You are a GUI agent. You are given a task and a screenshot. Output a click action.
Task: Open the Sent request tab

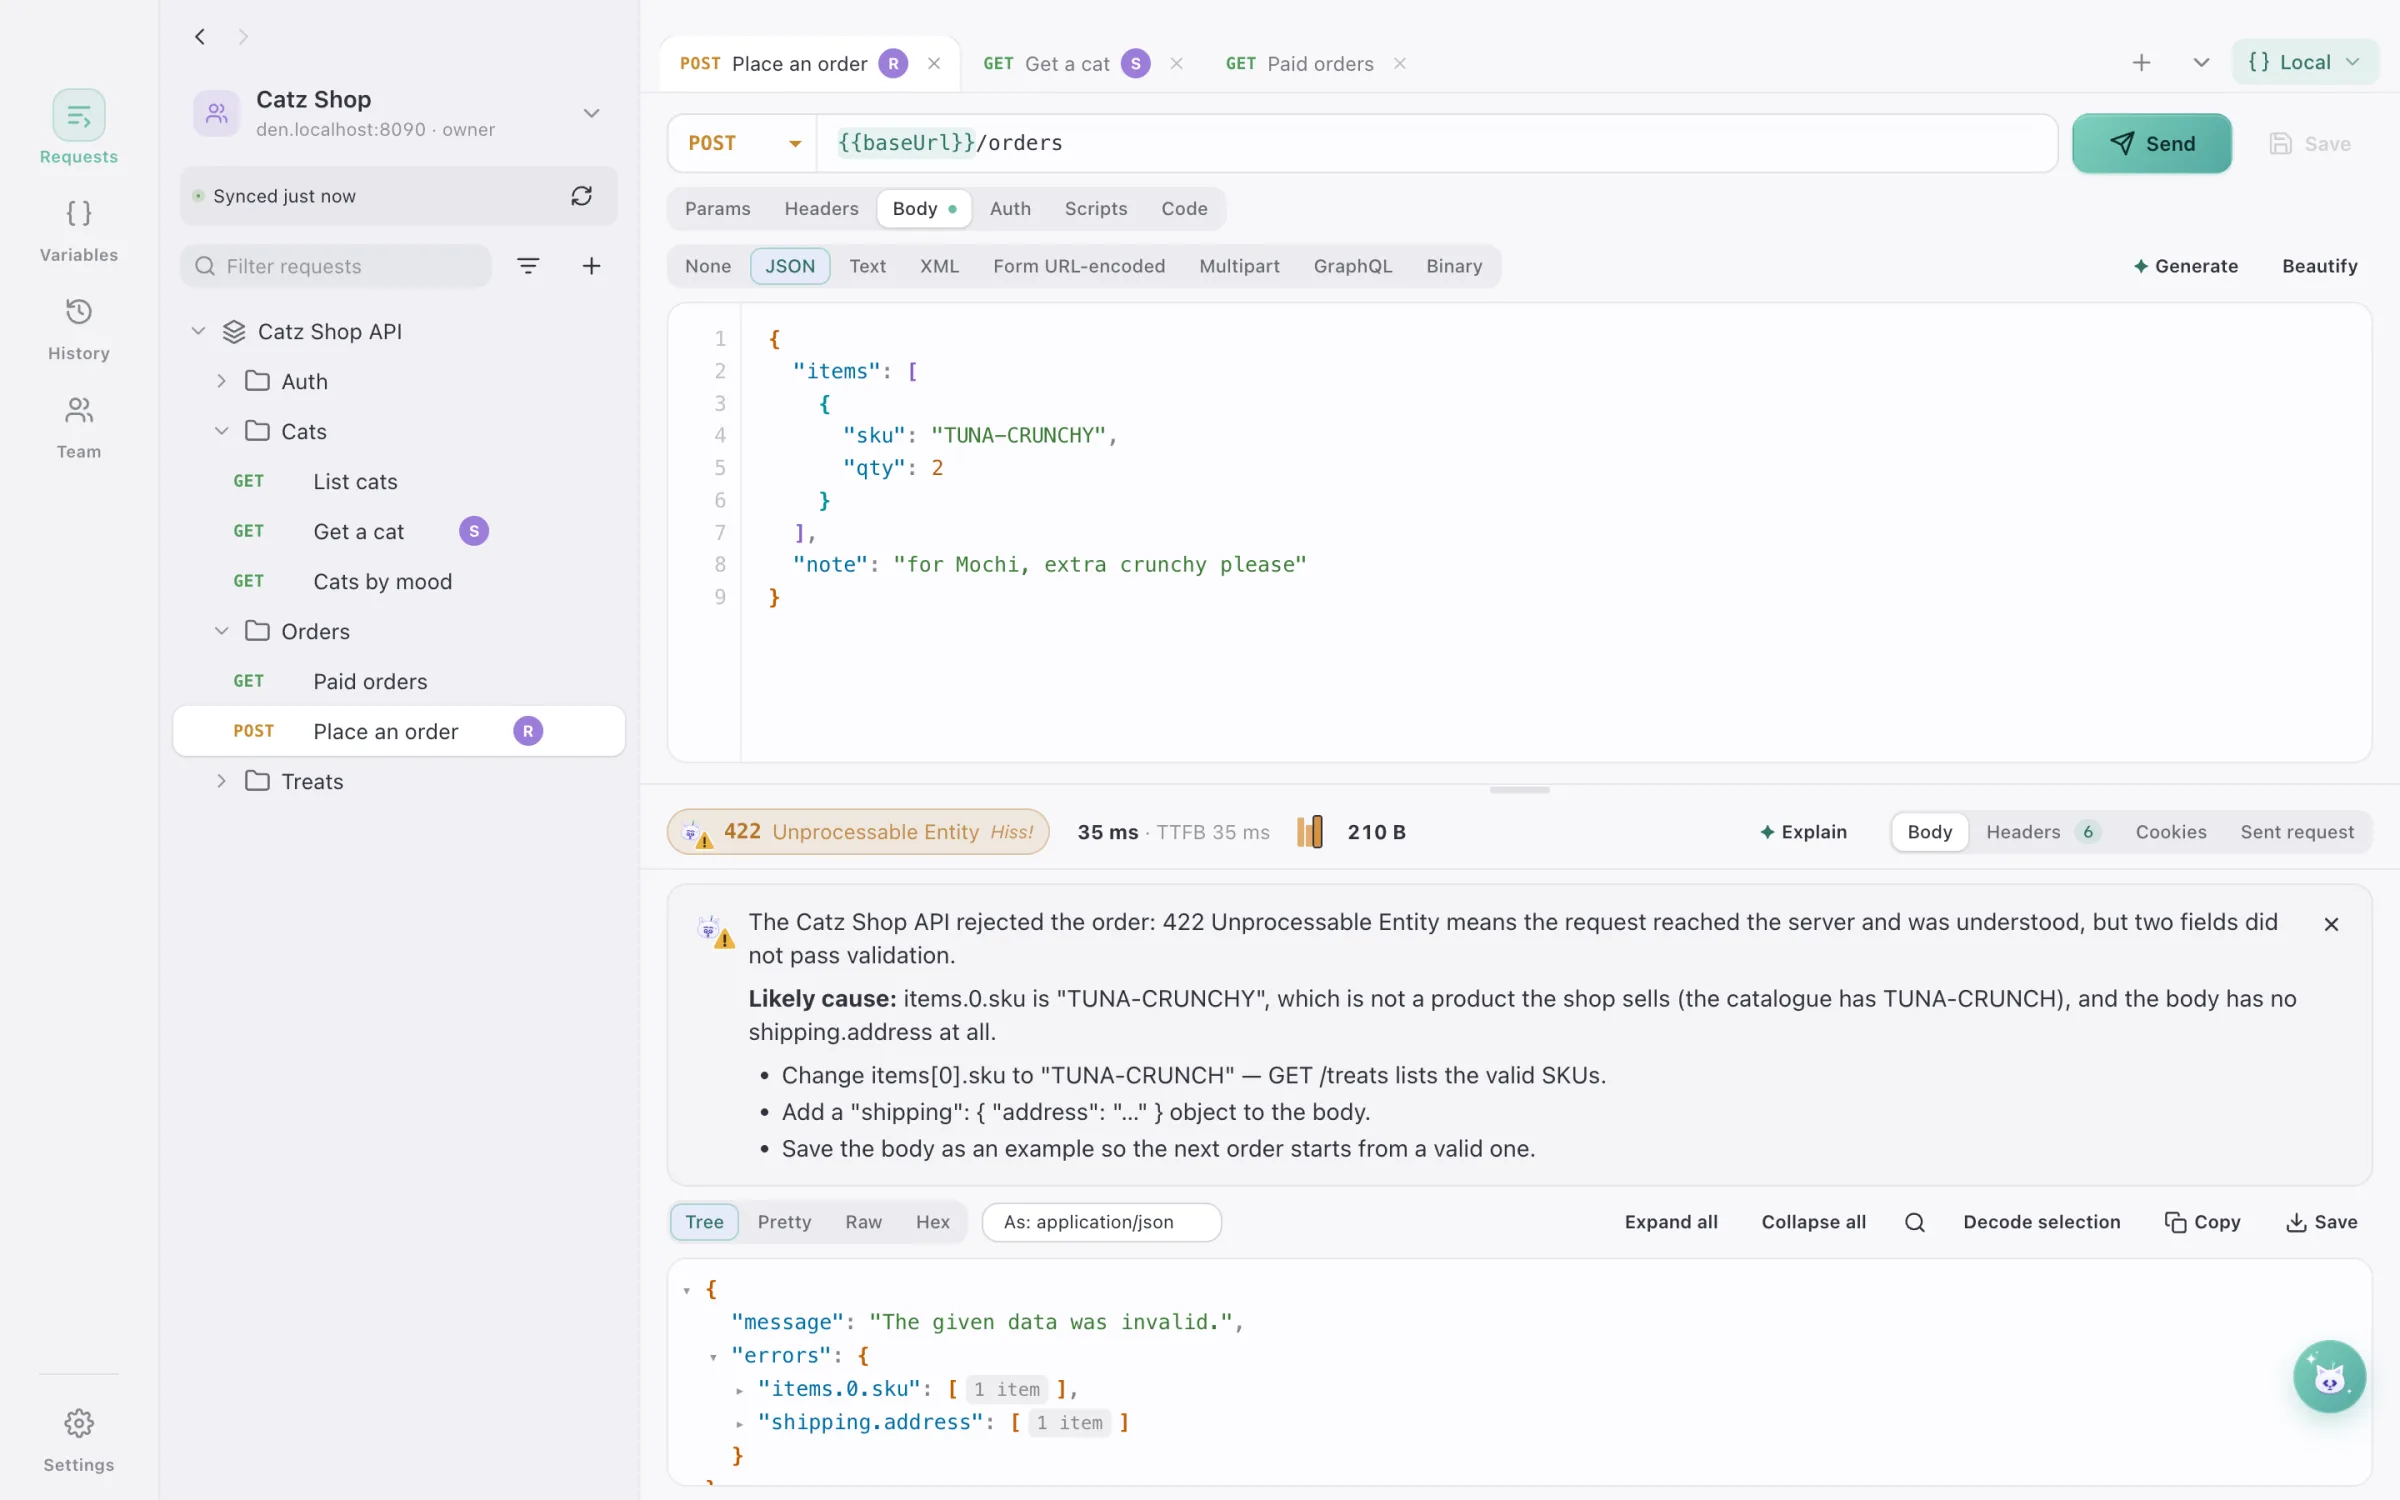(2297, 832)
